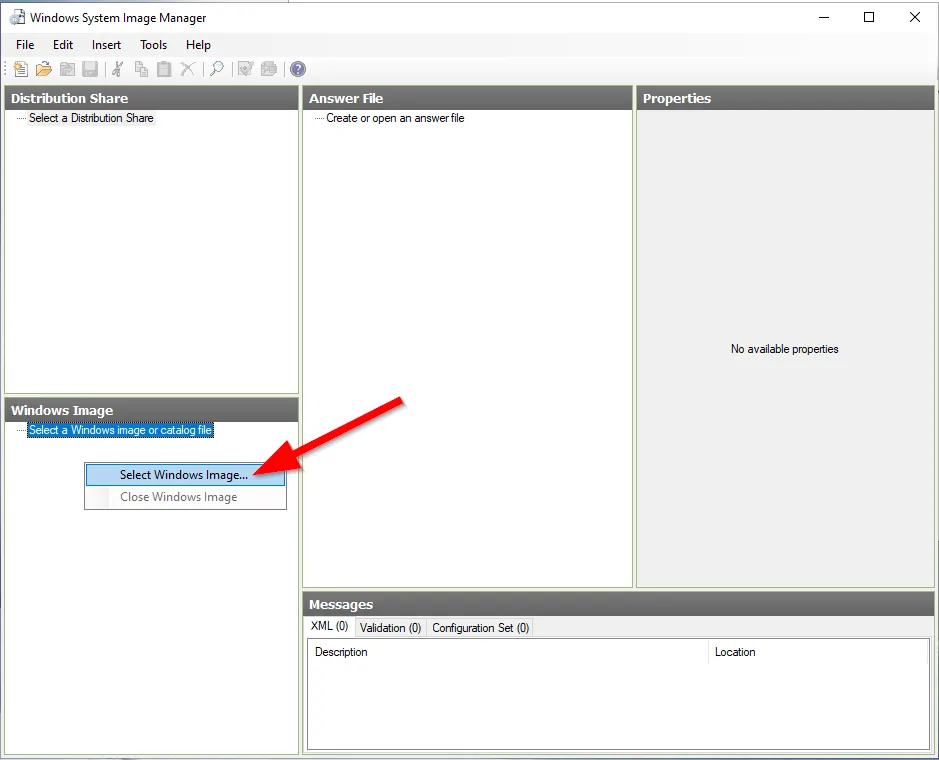This screenshot has width=939, height=760.
Task: Switch to the XML (0) tab
Action: pos(329,626)
